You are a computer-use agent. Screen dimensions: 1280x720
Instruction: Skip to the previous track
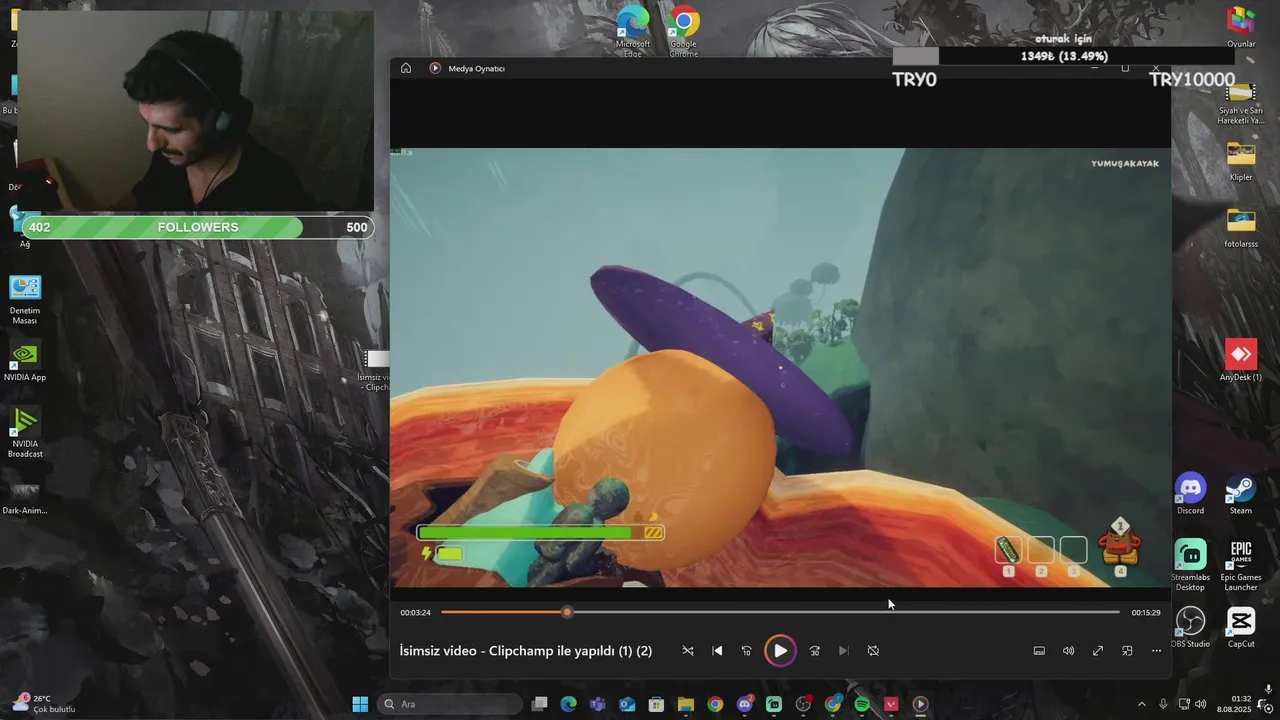[x=717, y=651]
